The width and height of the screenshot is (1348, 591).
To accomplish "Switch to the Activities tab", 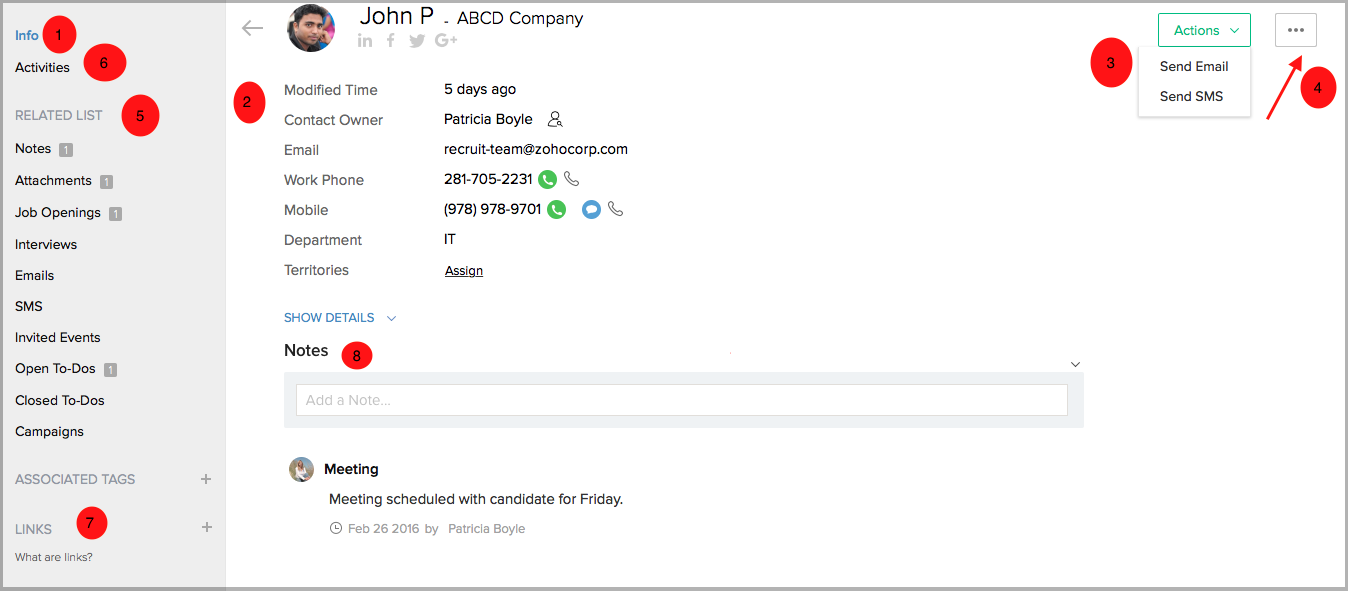I will (x=42, y=68).
